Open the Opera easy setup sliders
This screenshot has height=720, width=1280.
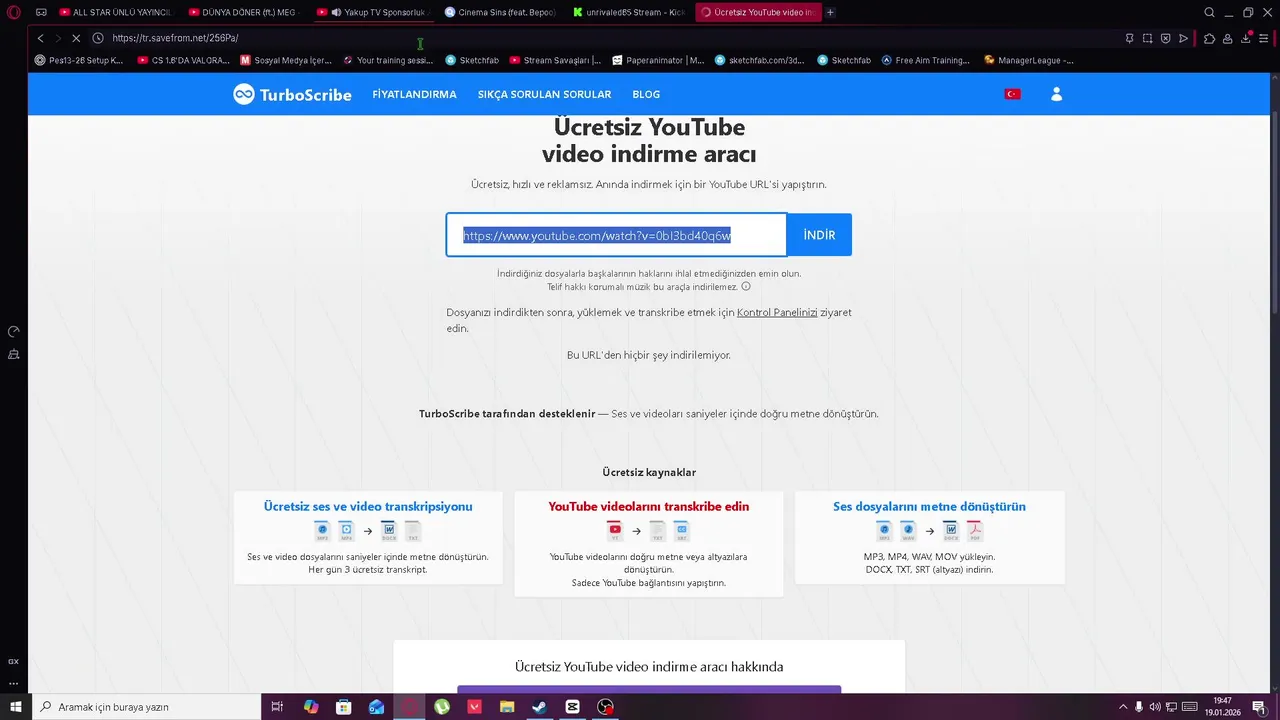tap(1264, 38)
